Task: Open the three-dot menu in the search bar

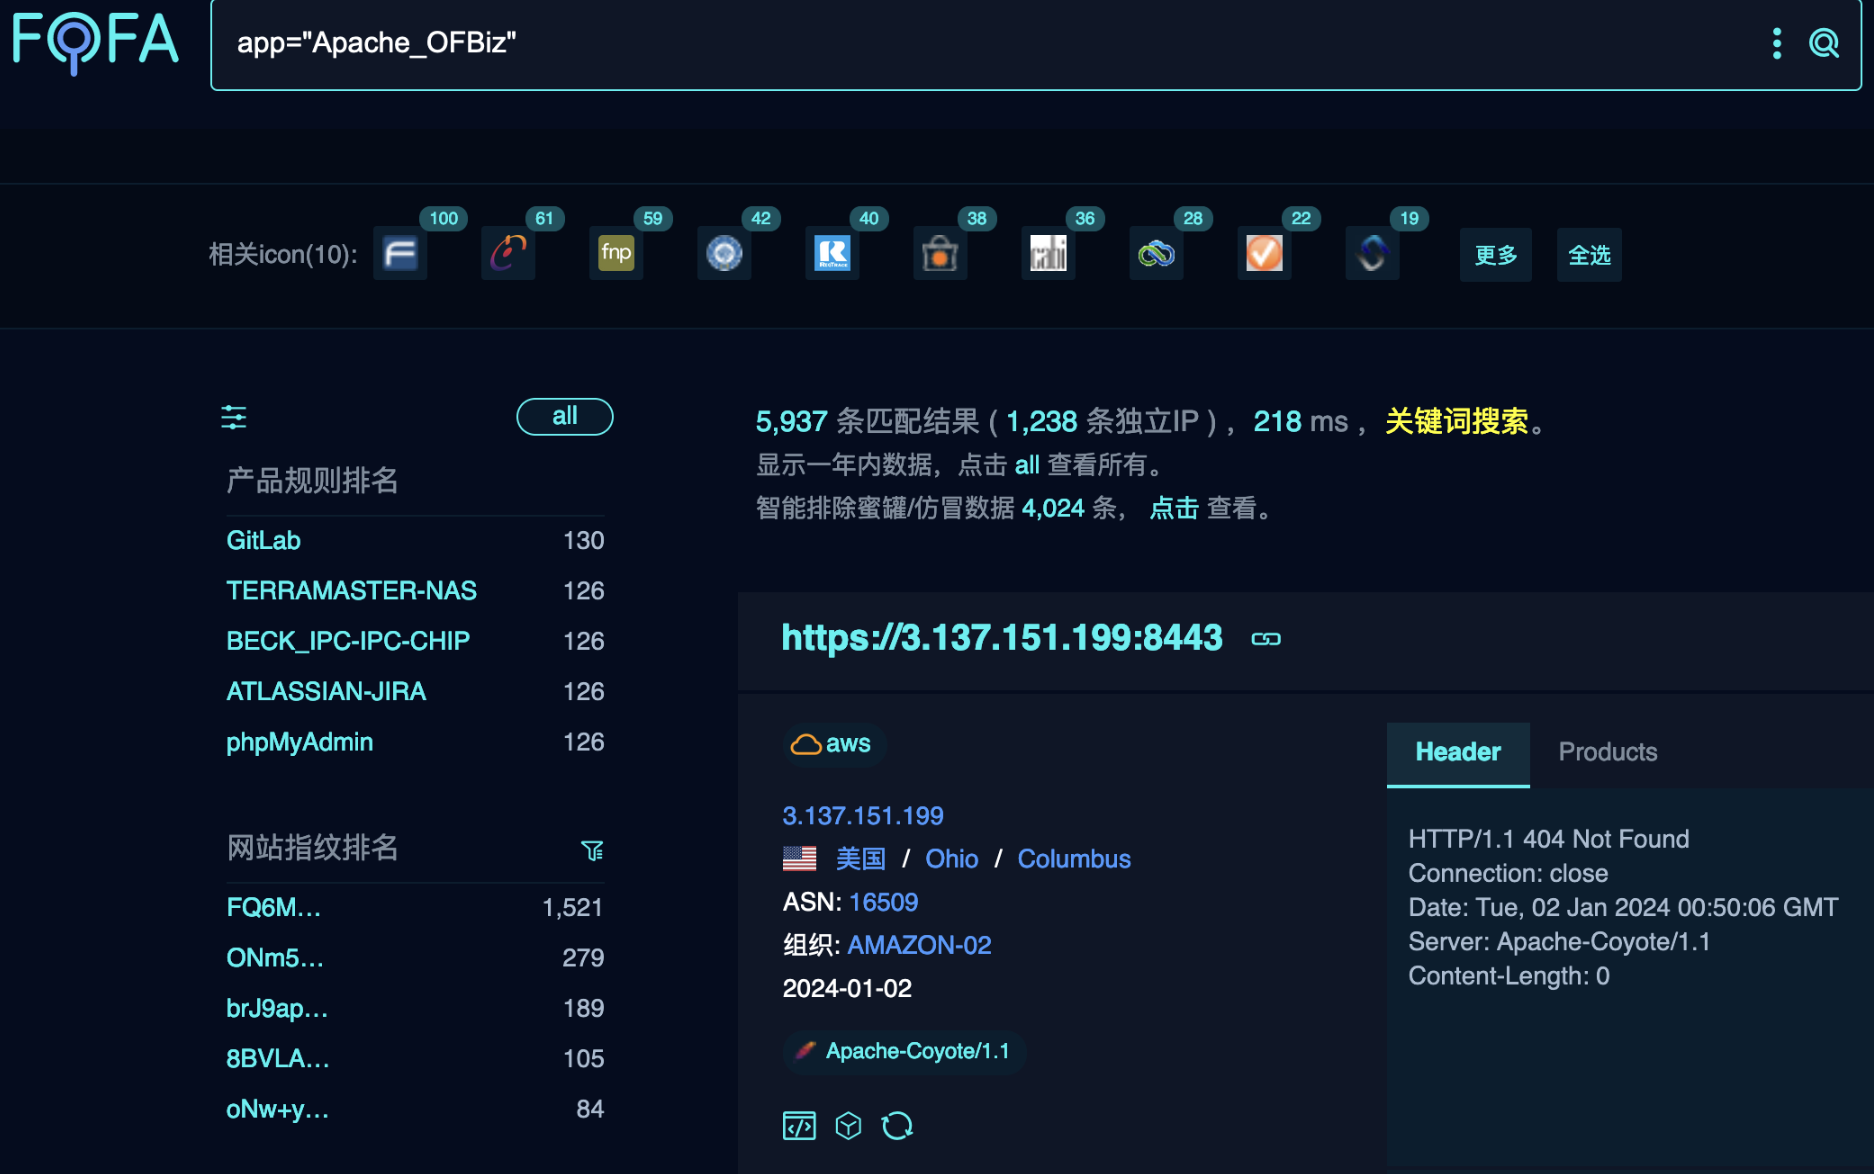Action: 1776,43
